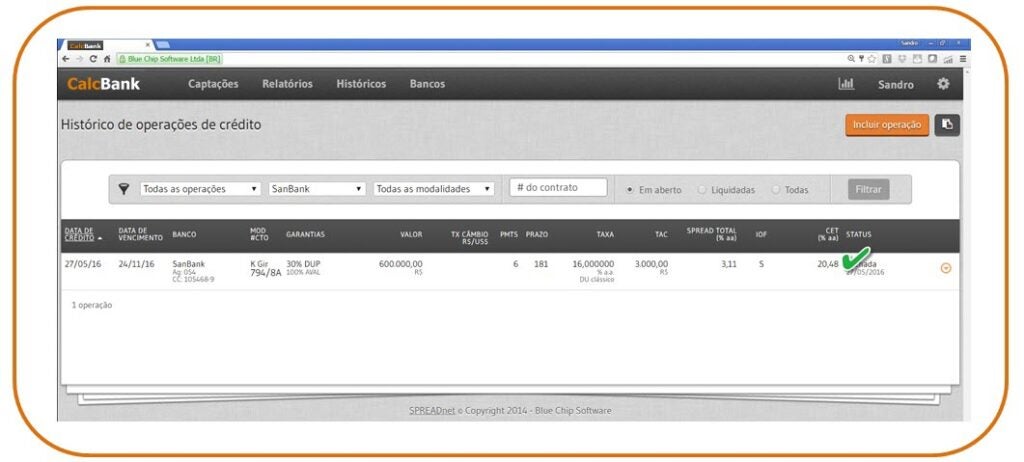Select the Todas radio option

tap(776, 190)
